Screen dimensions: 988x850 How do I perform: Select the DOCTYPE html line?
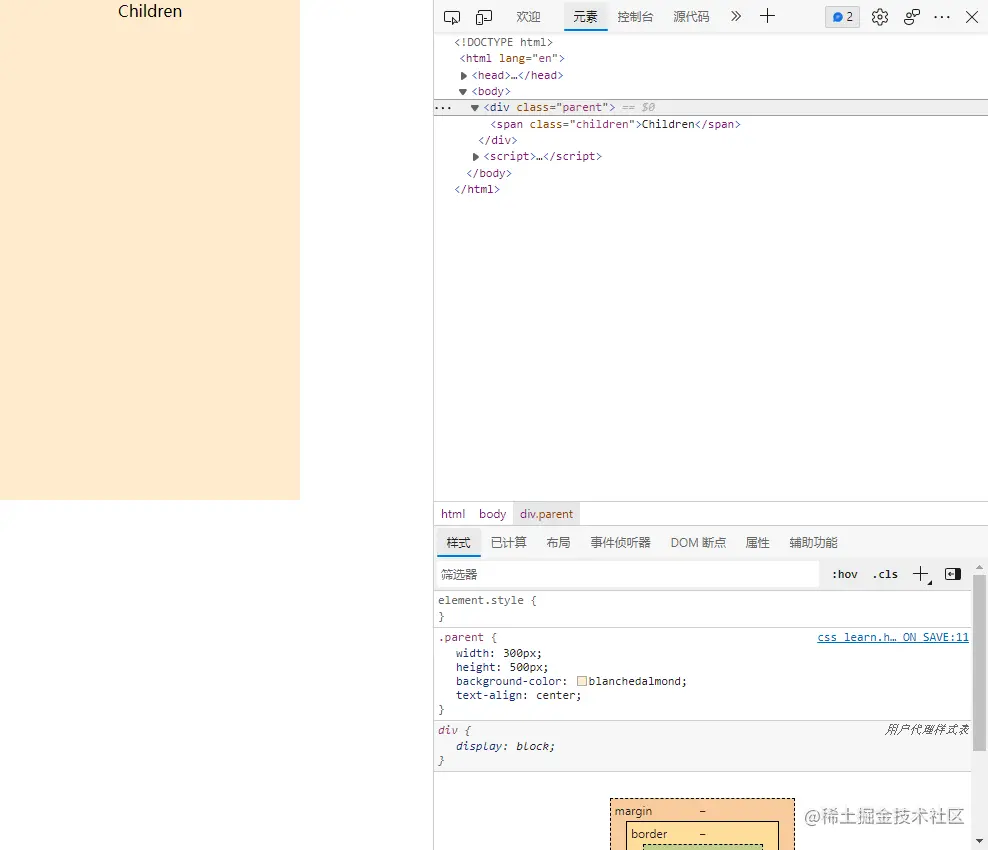pyautogui.click(x=503, y=42)
